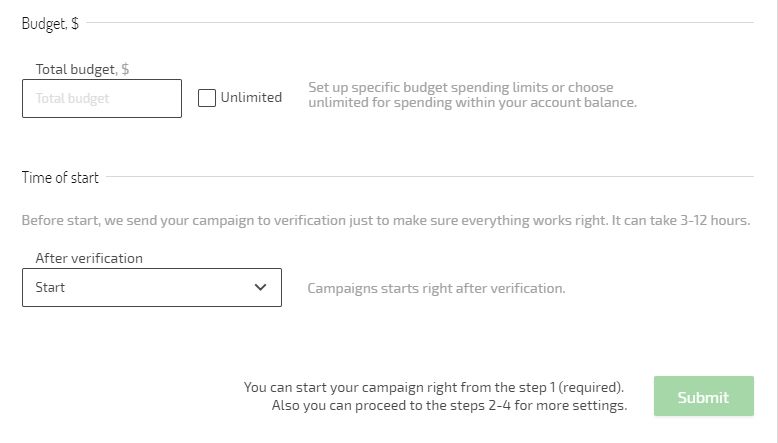The image size is (778, 443).
Task: Click the Total budget, $ field label
Action: pyautogui.click(x=82, y=69)
